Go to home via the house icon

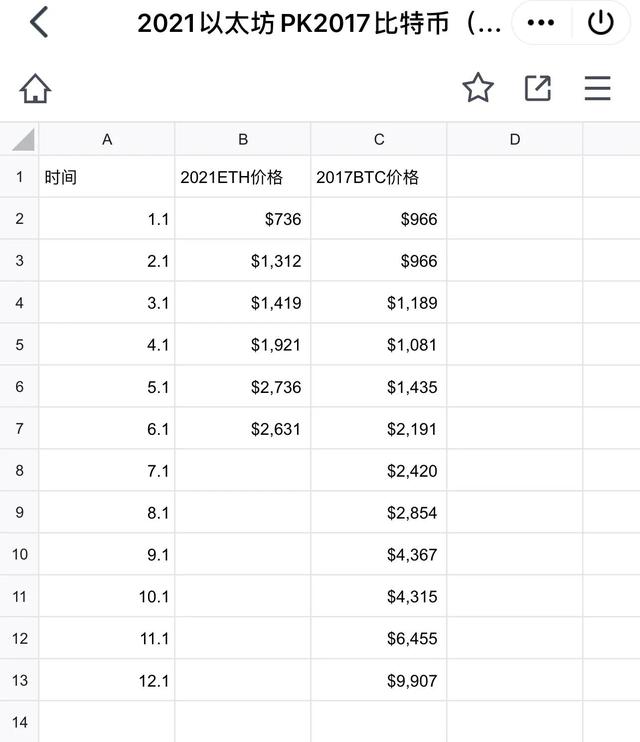[x=35, y=88]
